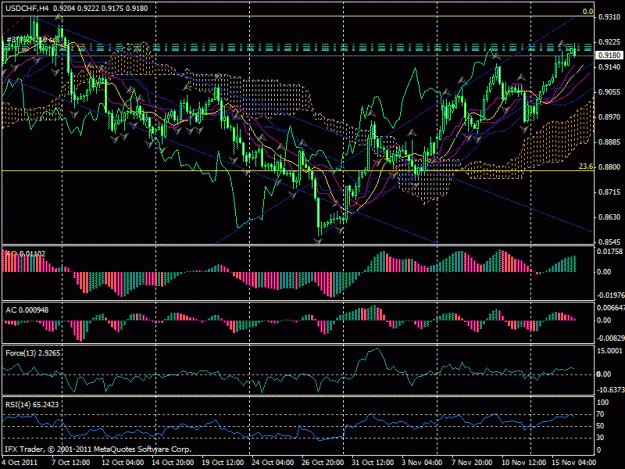Image resolution: width=625 pixels, height=469 pixels.
Task: Click the -0.00829 AC scale value
Action: point(610,338)
